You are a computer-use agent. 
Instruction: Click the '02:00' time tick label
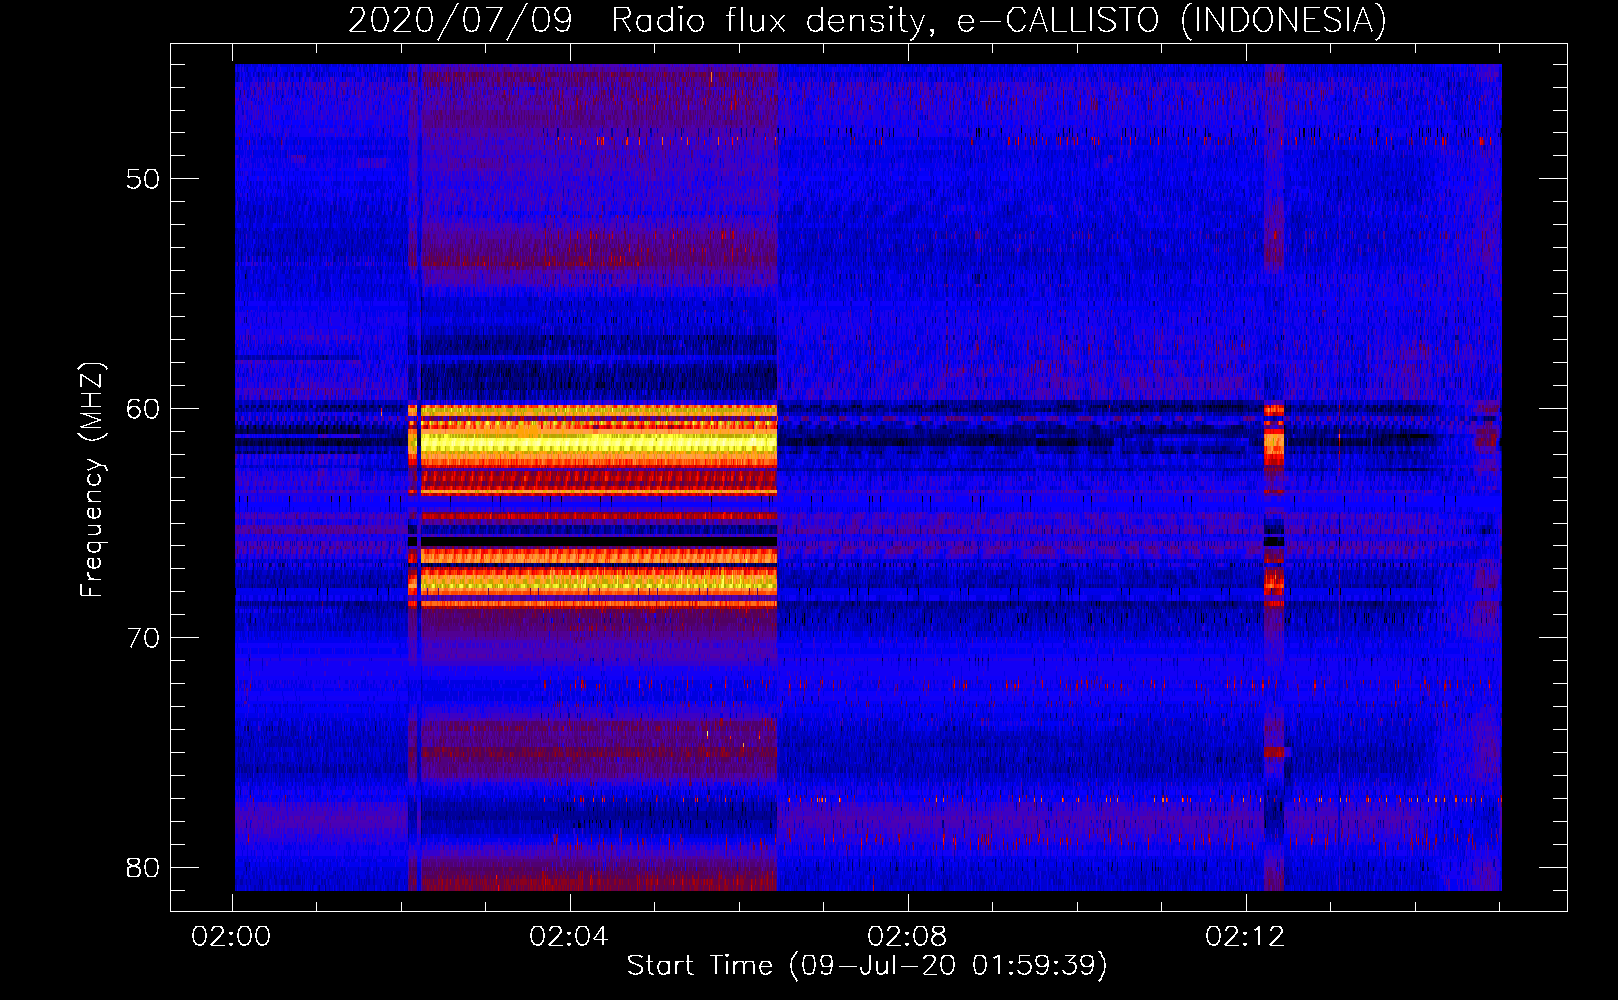pyautogui.click(x=231, y=937)
